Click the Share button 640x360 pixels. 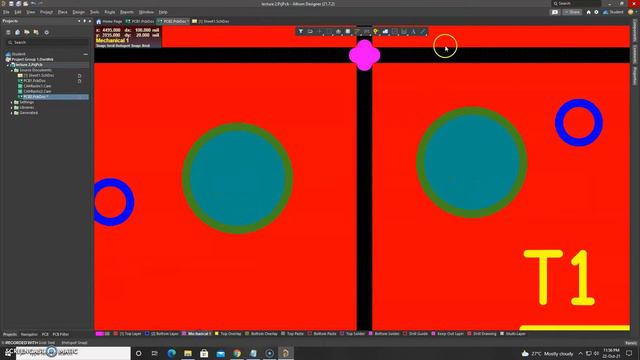pyautogui.click(x=572, y=12)
